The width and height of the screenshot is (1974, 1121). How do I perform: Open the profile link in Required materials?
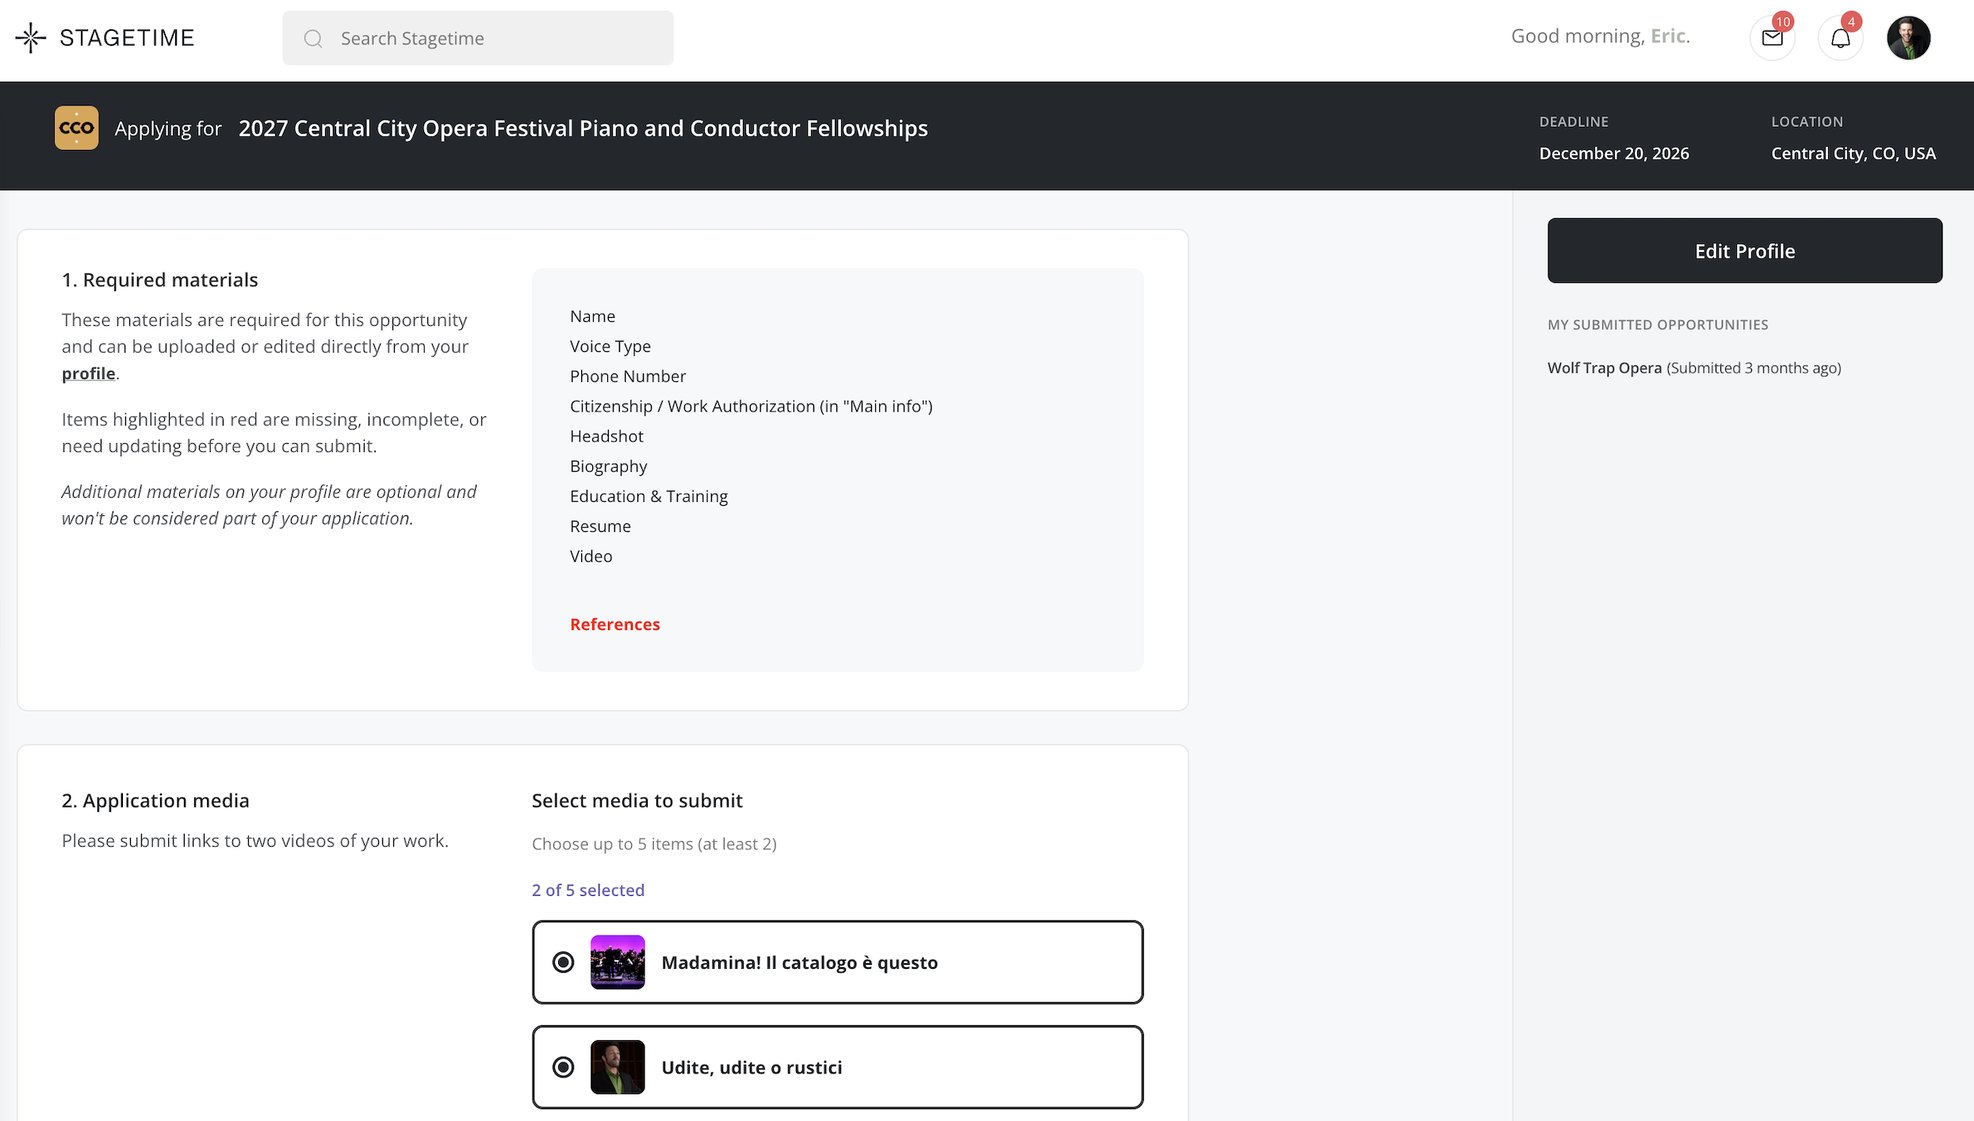pos(89,373)
